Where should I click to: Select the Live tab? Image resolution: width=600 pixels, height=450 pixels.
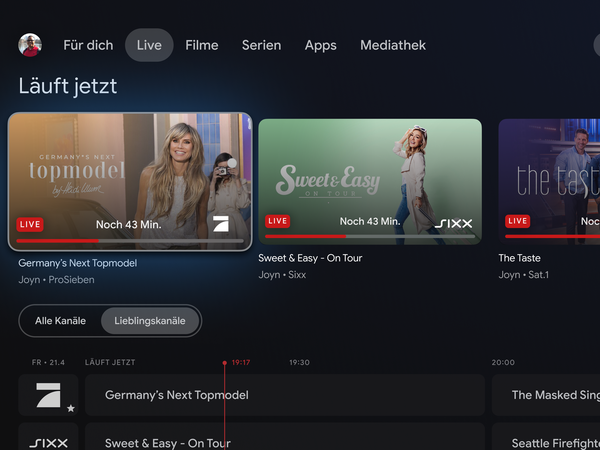(149, 45)
